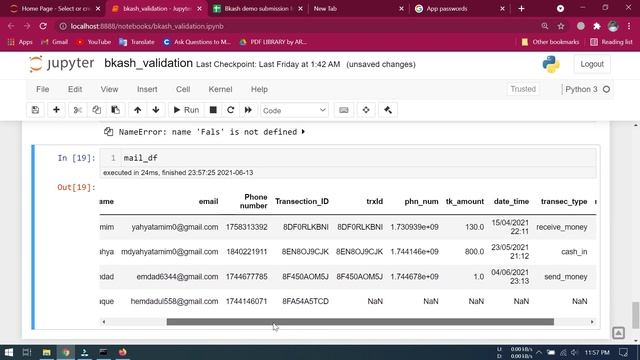
Task: Restart and run all cells icon
Action: 248,110
